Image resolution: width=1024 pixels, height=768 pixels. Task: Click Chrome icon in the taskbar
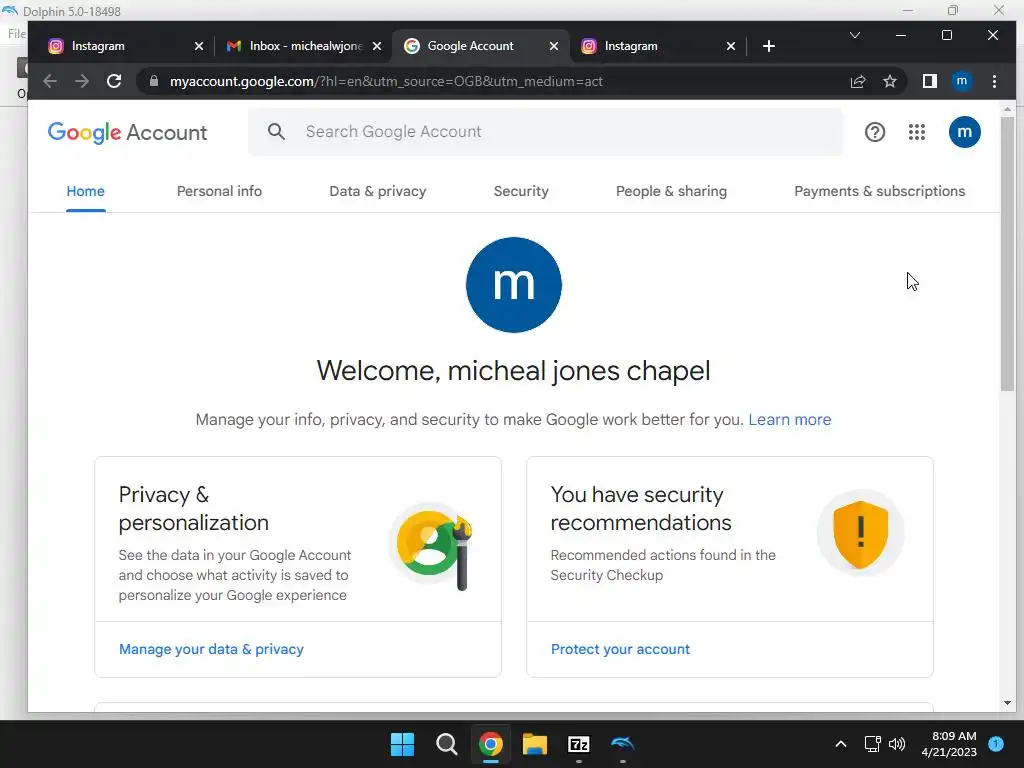pyautogui.click(x=490, y=744)
